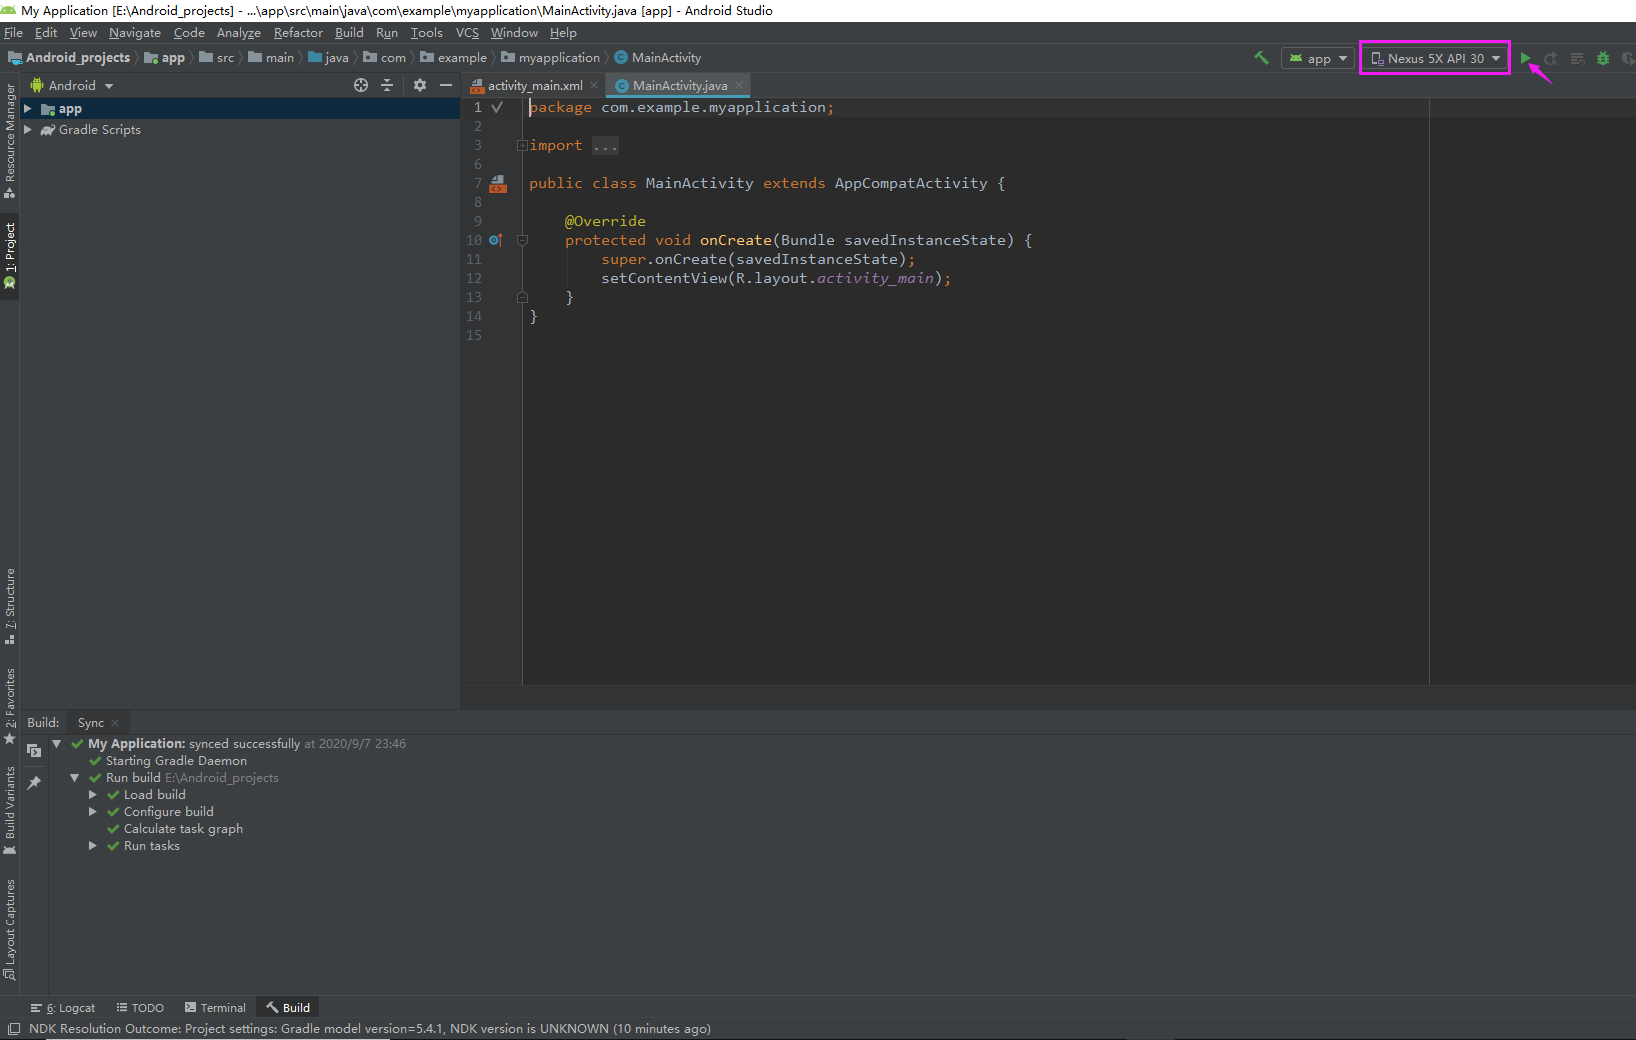1636x1040 pixels.
Task: Toggle the Resource Manager side panel
Action: 10,141
